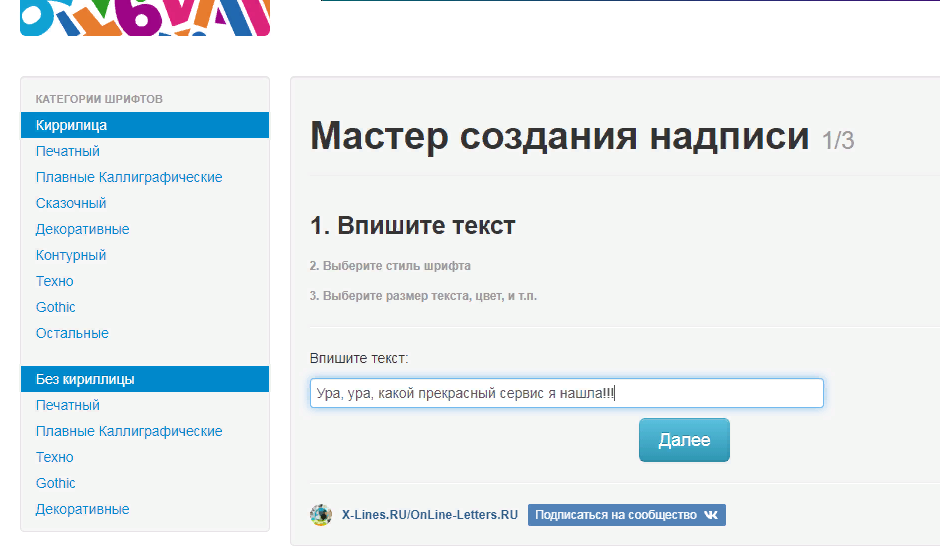
Task: Open Плавные Каллиграфические under Без кириллицы
Action: [129, 432]
